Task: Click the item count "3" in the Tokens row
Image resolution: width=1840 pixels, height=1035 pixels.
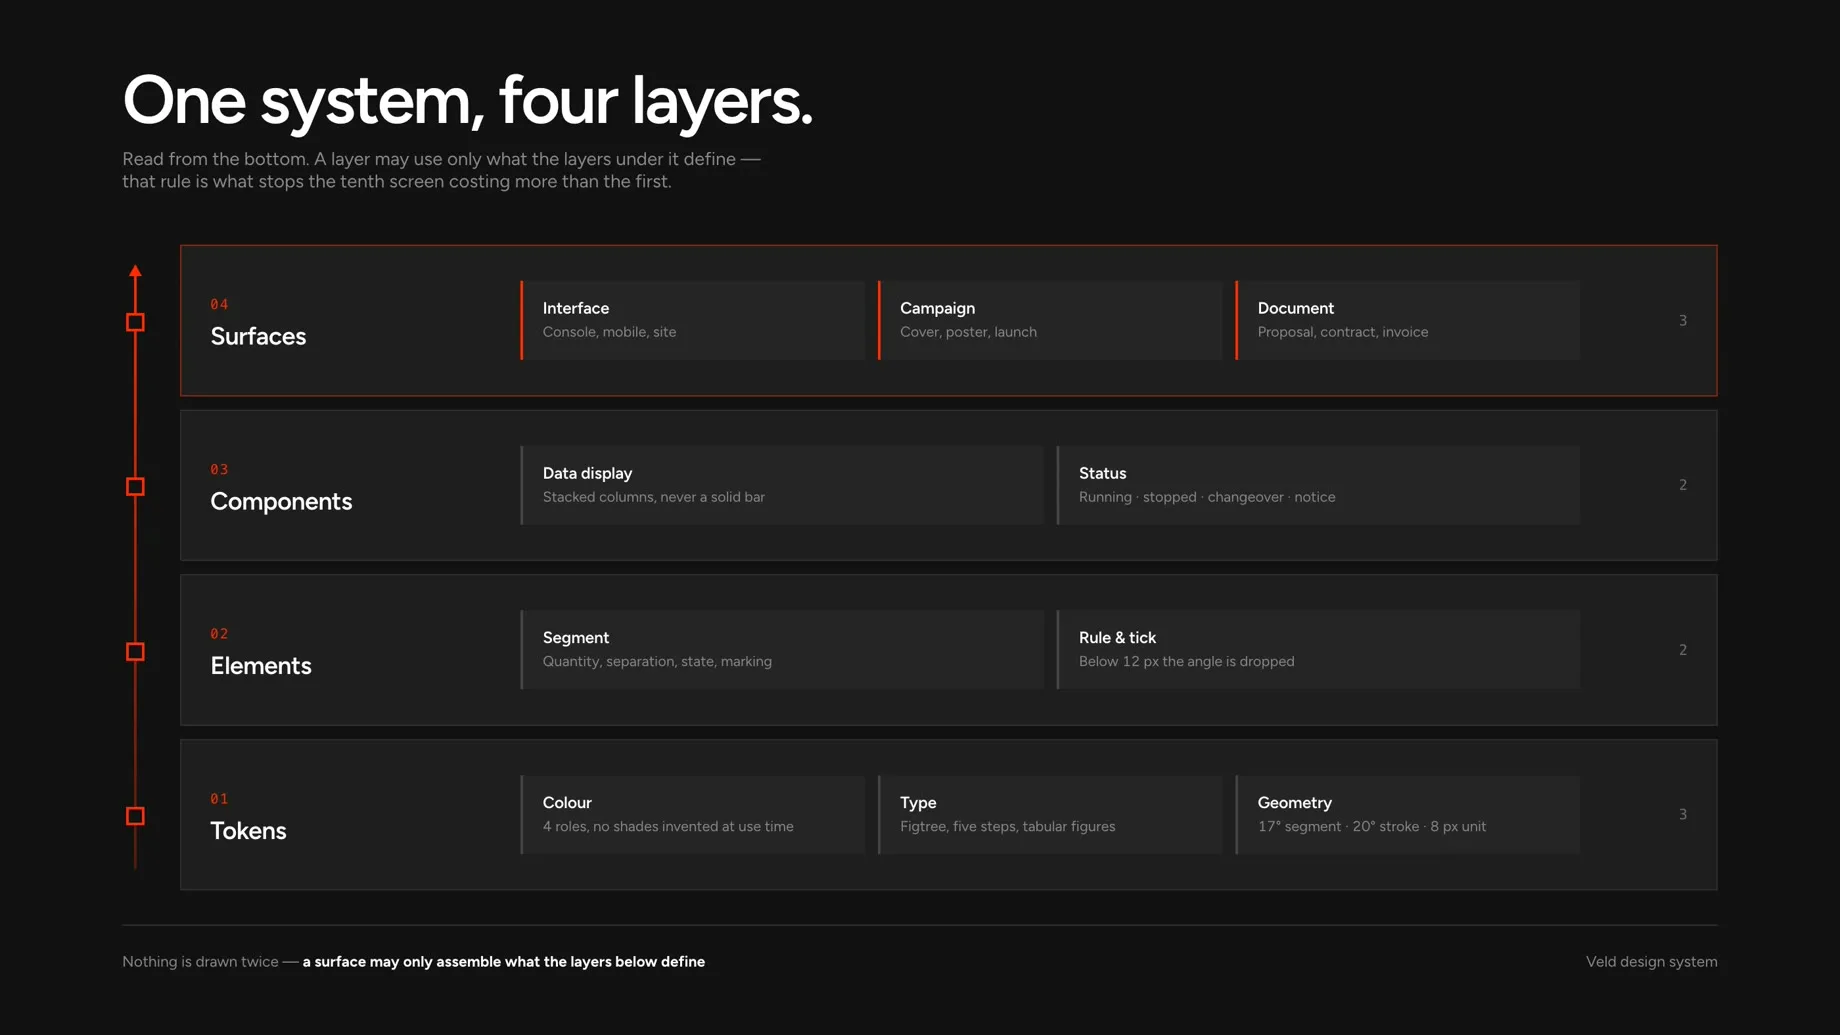Action: point(1683,815)
